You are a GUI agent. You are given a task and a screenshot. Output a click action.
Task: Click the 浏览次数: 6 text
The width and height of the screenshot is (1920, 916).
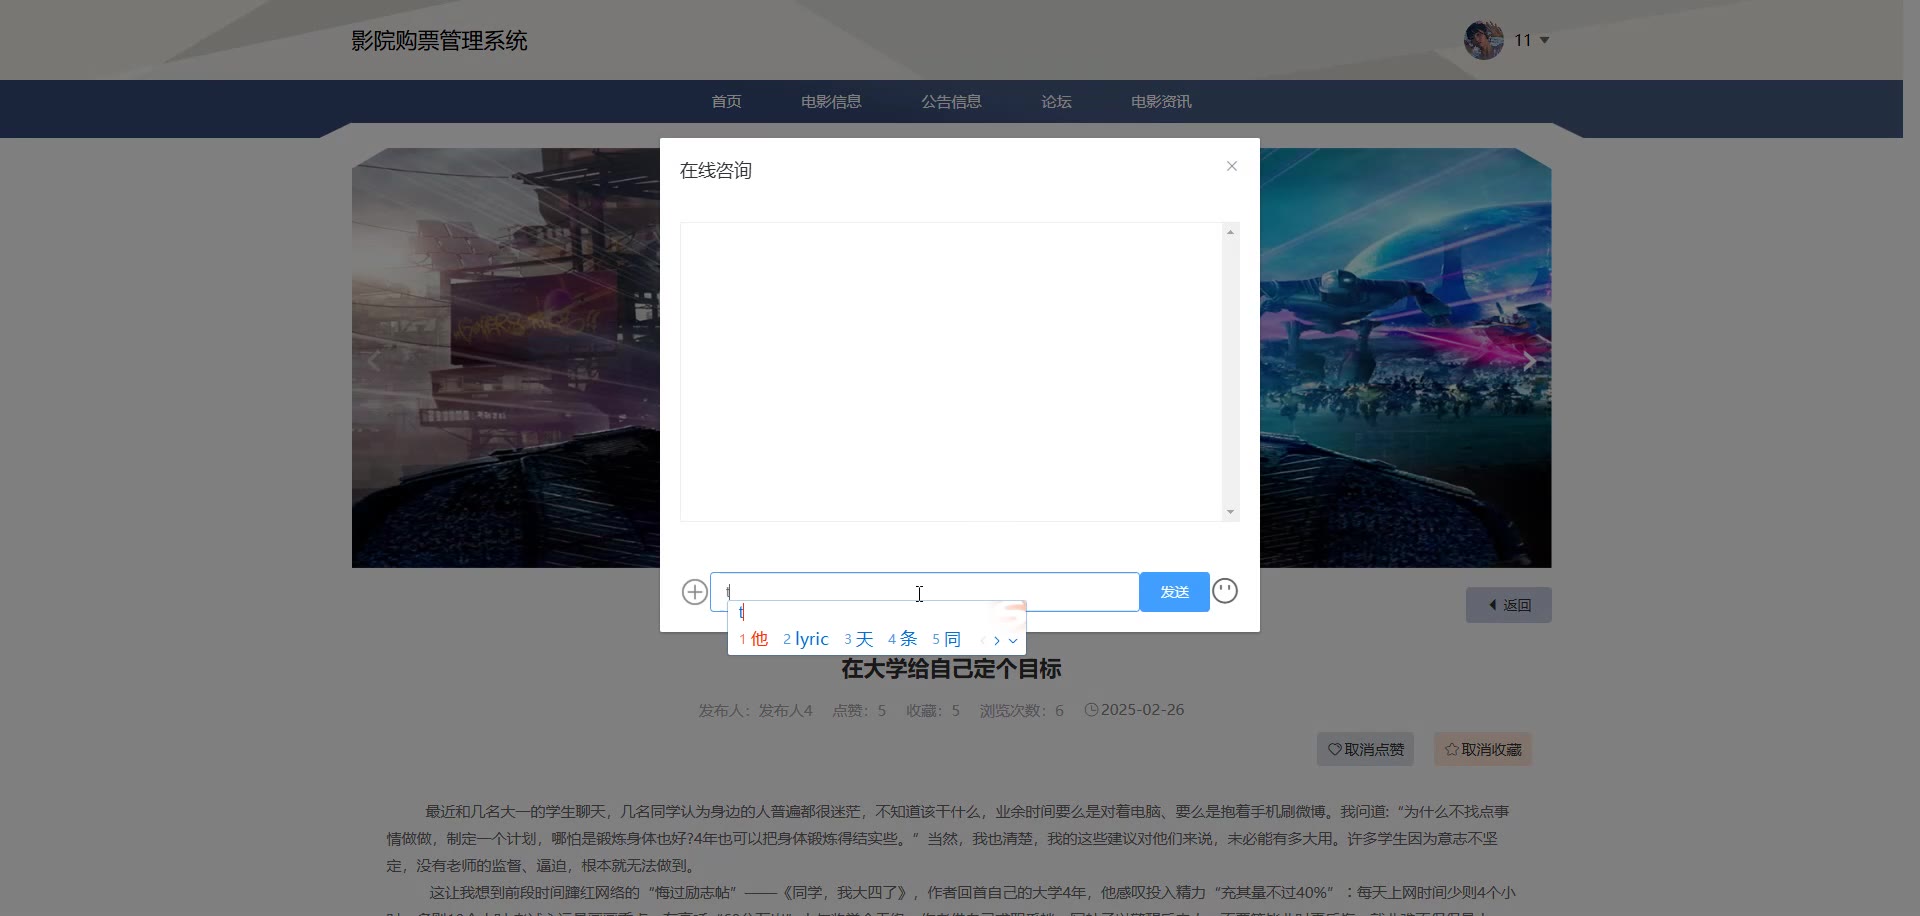tap(1022, 710)
